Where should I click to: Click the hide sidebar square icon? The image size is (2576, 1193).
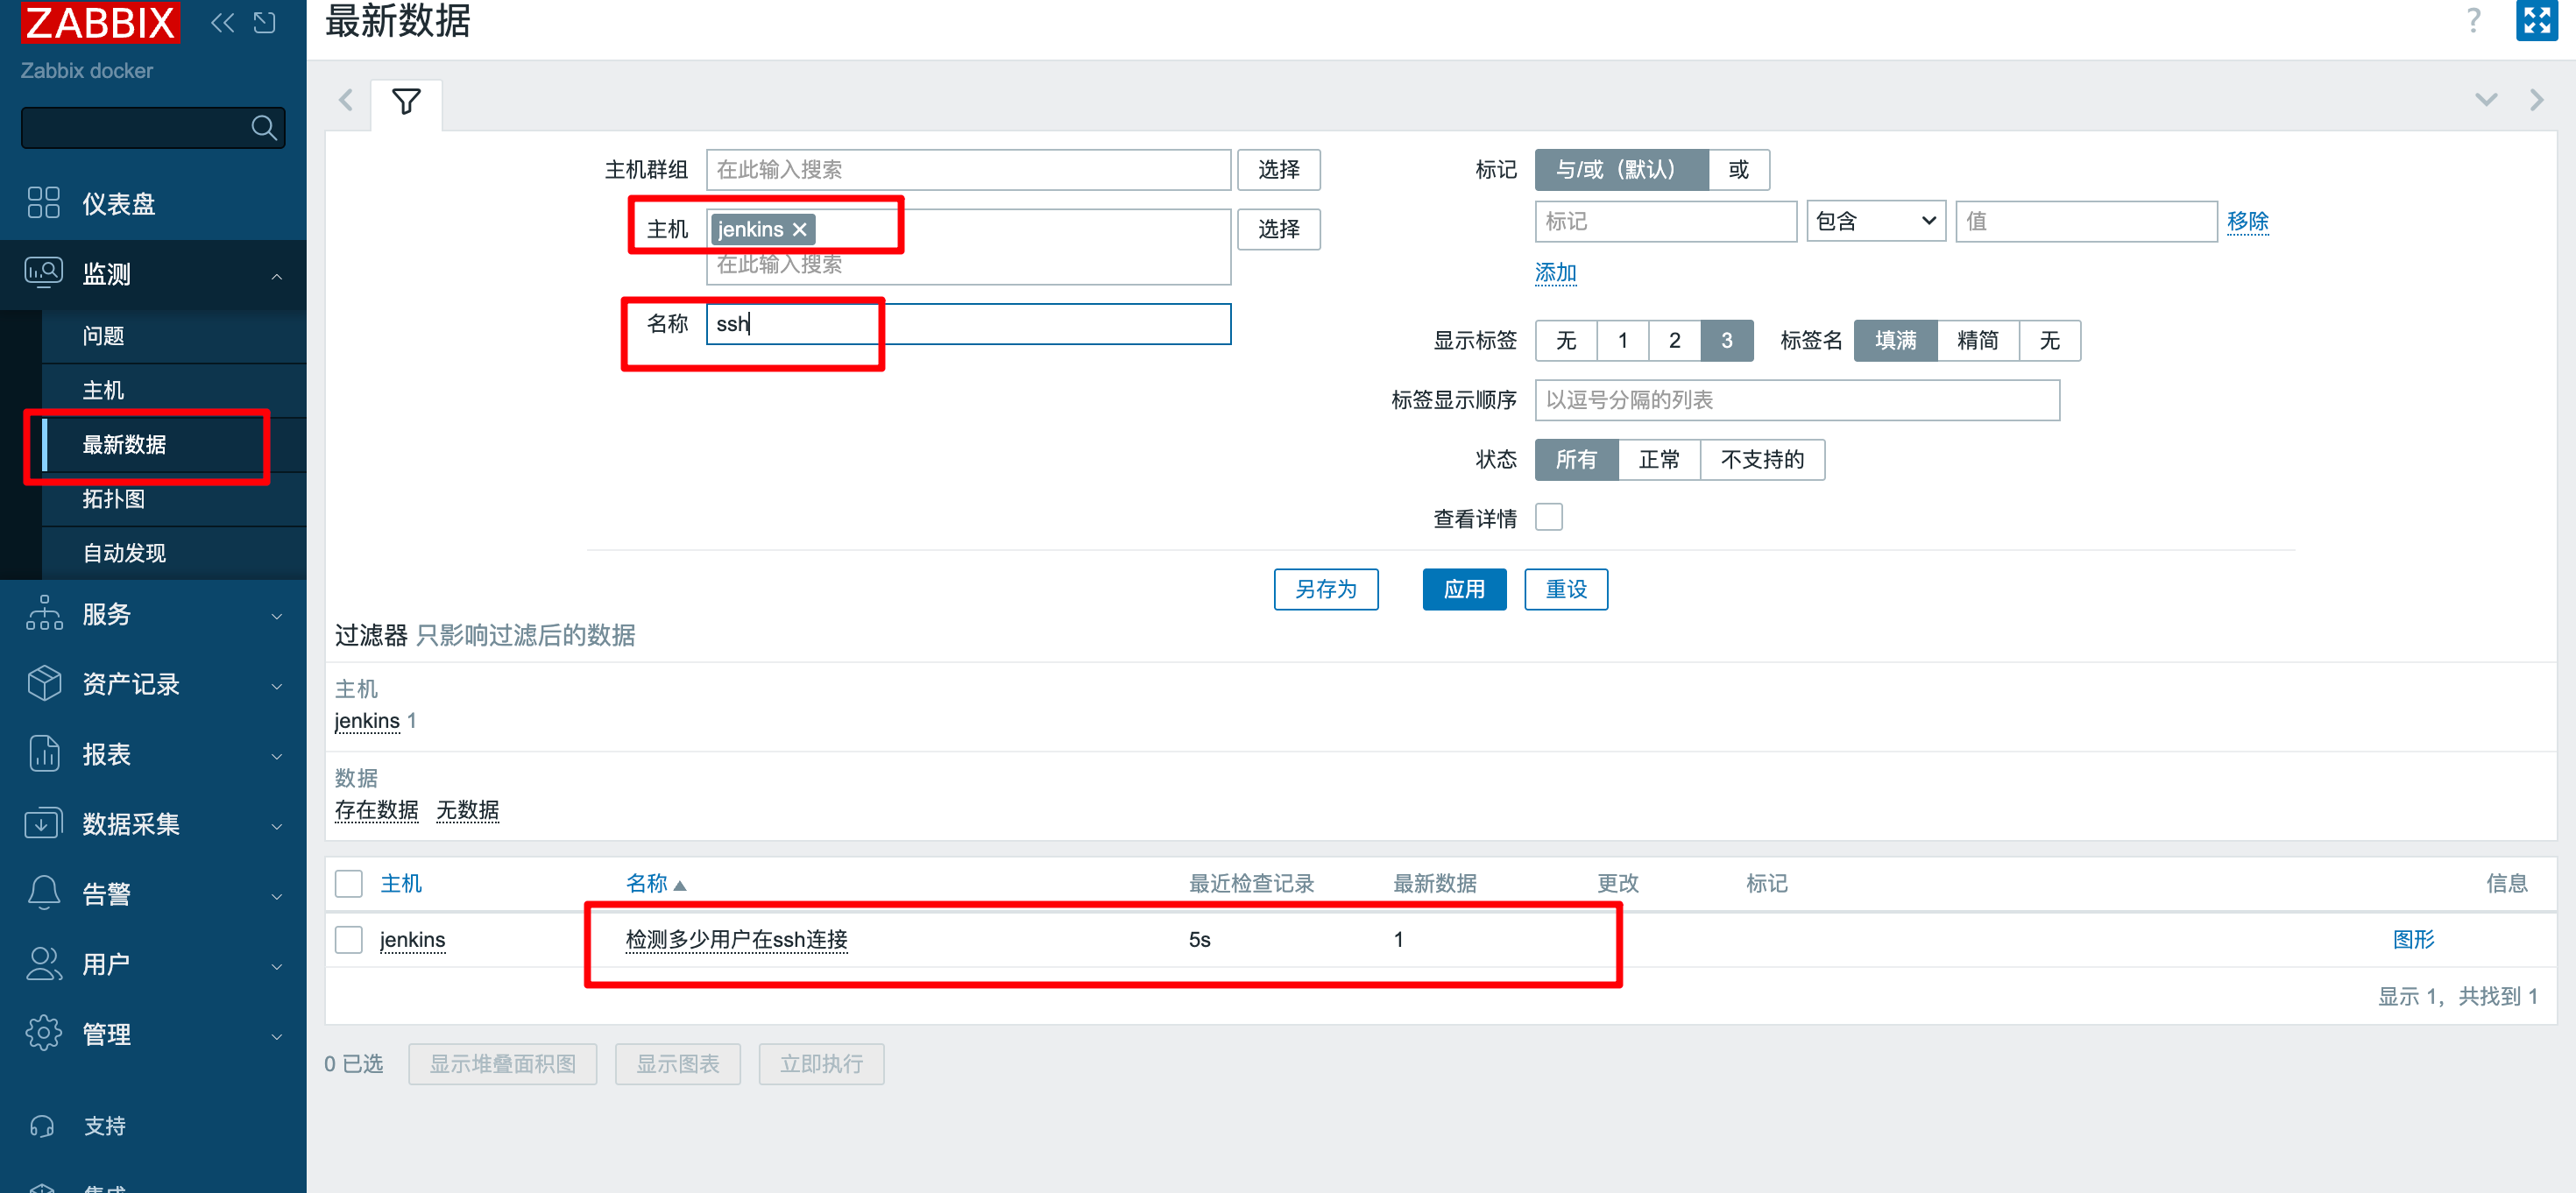265,22
